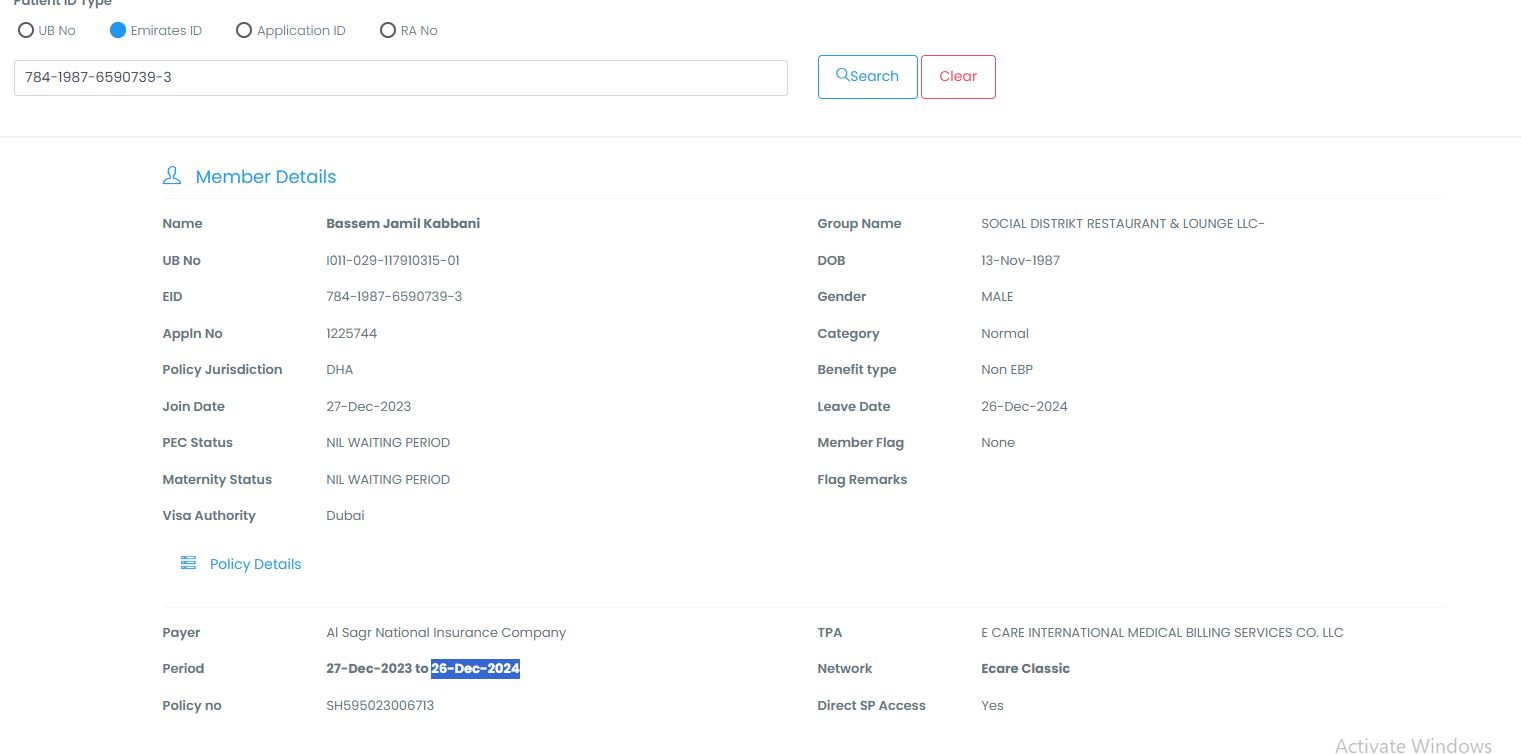The height and width of the screenshot is (754, 1521).
Task: Click the Social Distrikt Restaurant group name
Action: click(1122, 223)
